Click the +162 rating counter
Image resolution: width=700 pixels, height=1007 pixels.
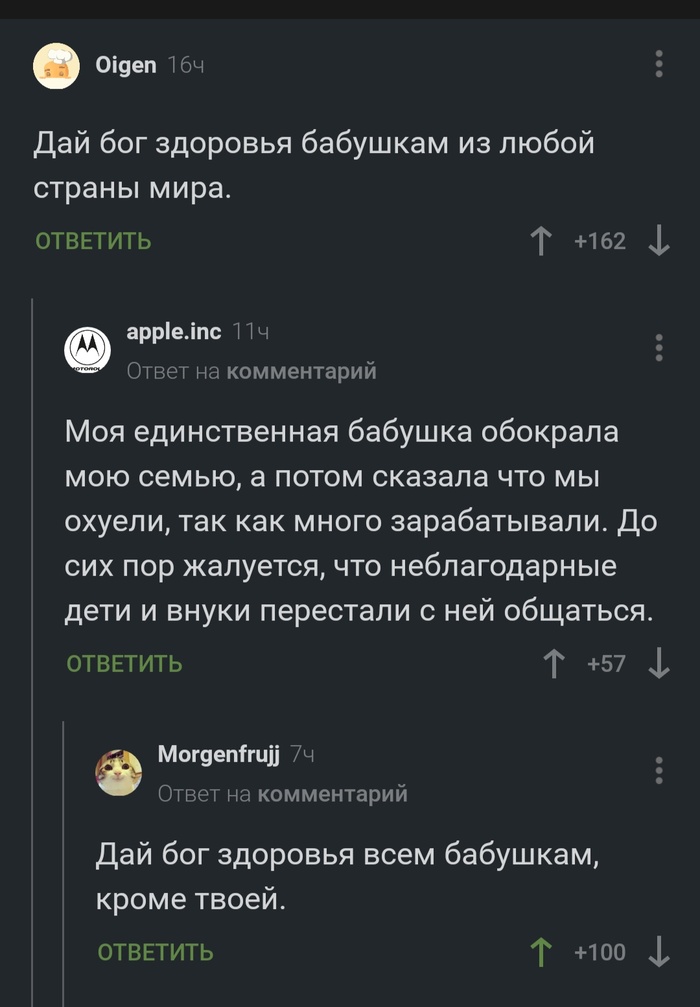point(602,240)
